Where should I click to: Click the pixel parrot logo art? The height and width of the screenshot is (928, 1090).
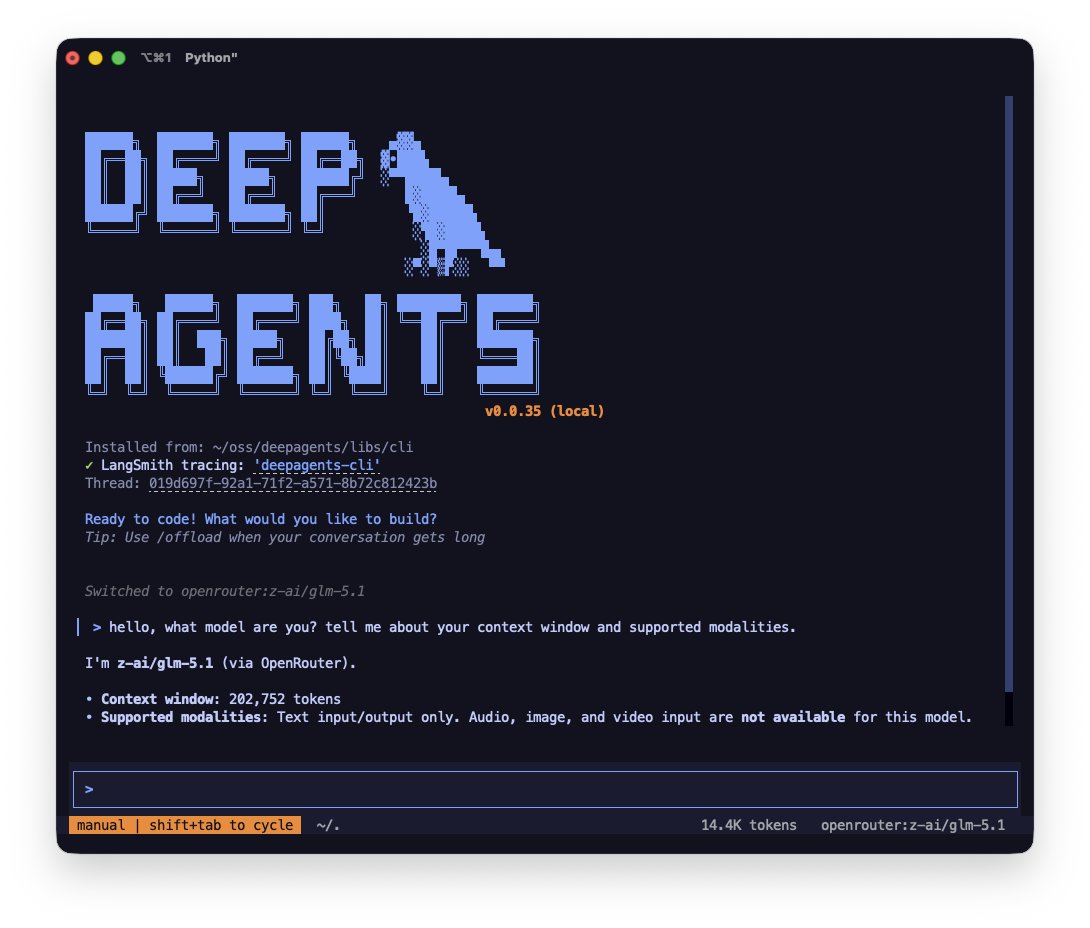[441, 204]
